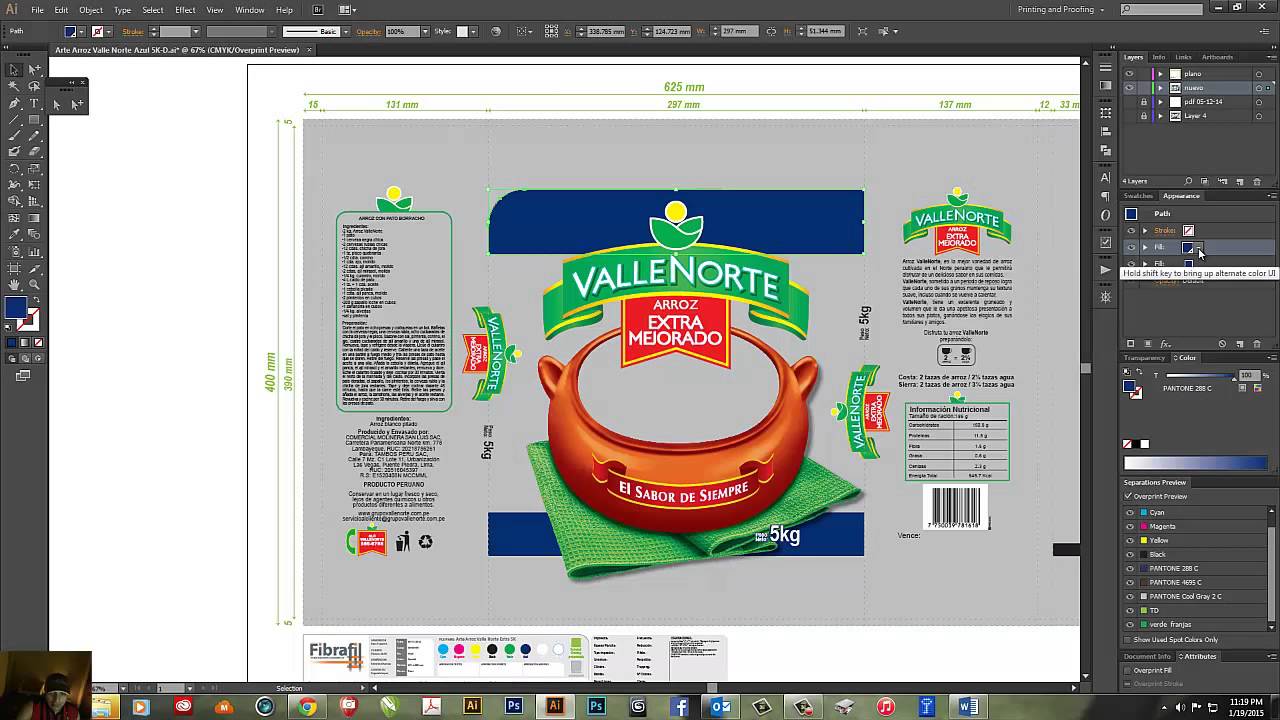Viewport: 1280px width, 720px height.
Task: Select the Line Segment tool
Action: pos(14,119)
